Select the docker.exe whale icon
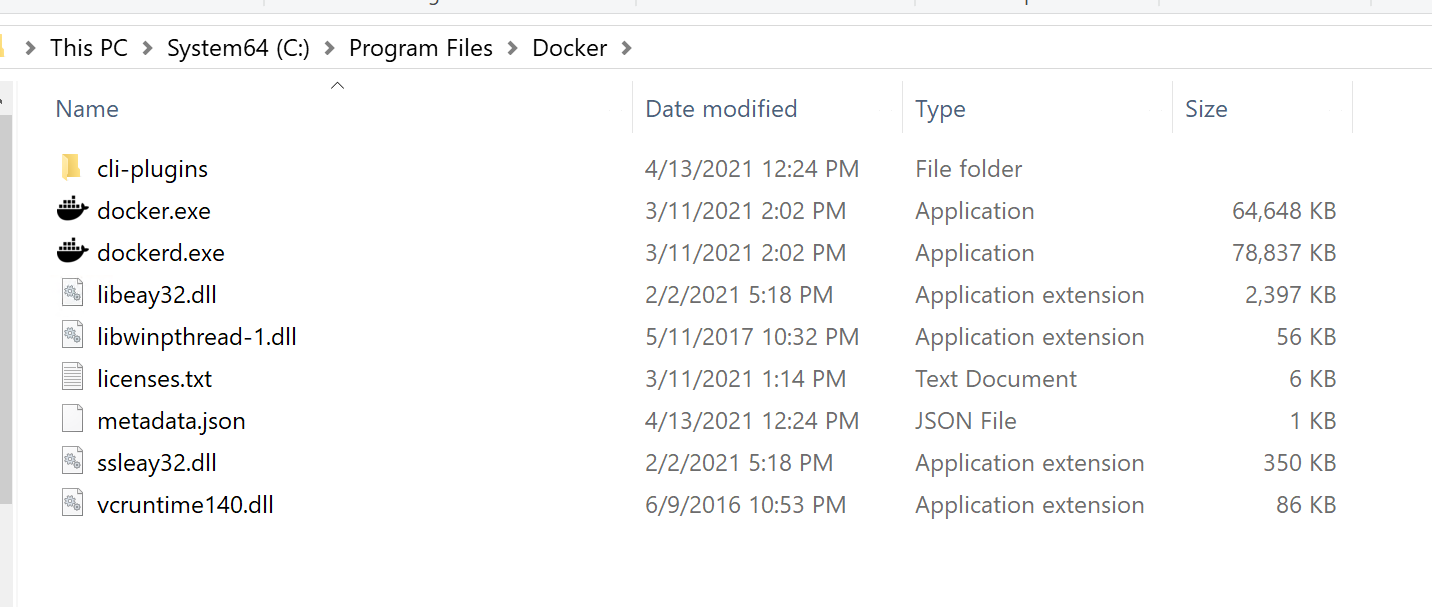Screen dimensions: 1432x607 tap(71, 210)
